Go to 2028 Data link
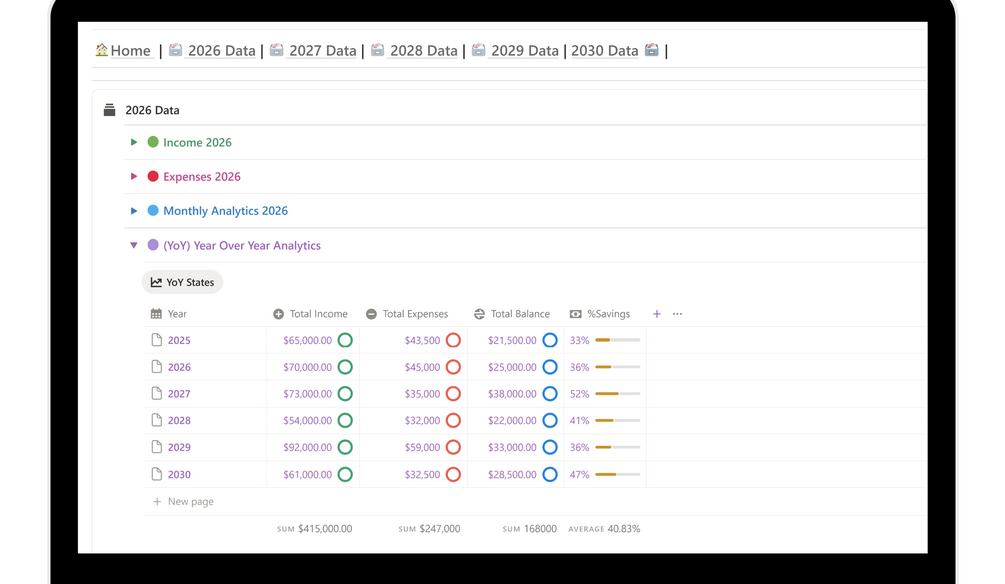This screenshot has width=1005, height=584. [424, 51]
